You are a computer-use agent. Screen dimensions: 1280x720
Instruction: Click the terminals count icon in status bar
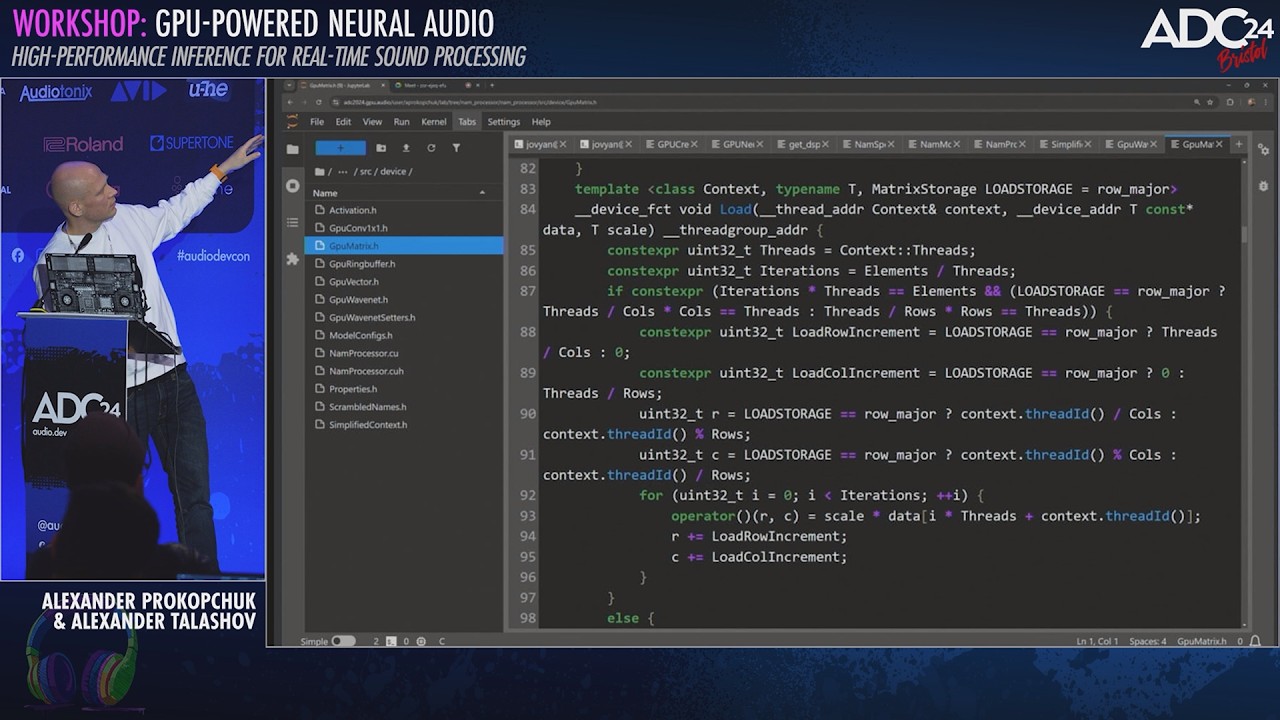tap(392, 641)
